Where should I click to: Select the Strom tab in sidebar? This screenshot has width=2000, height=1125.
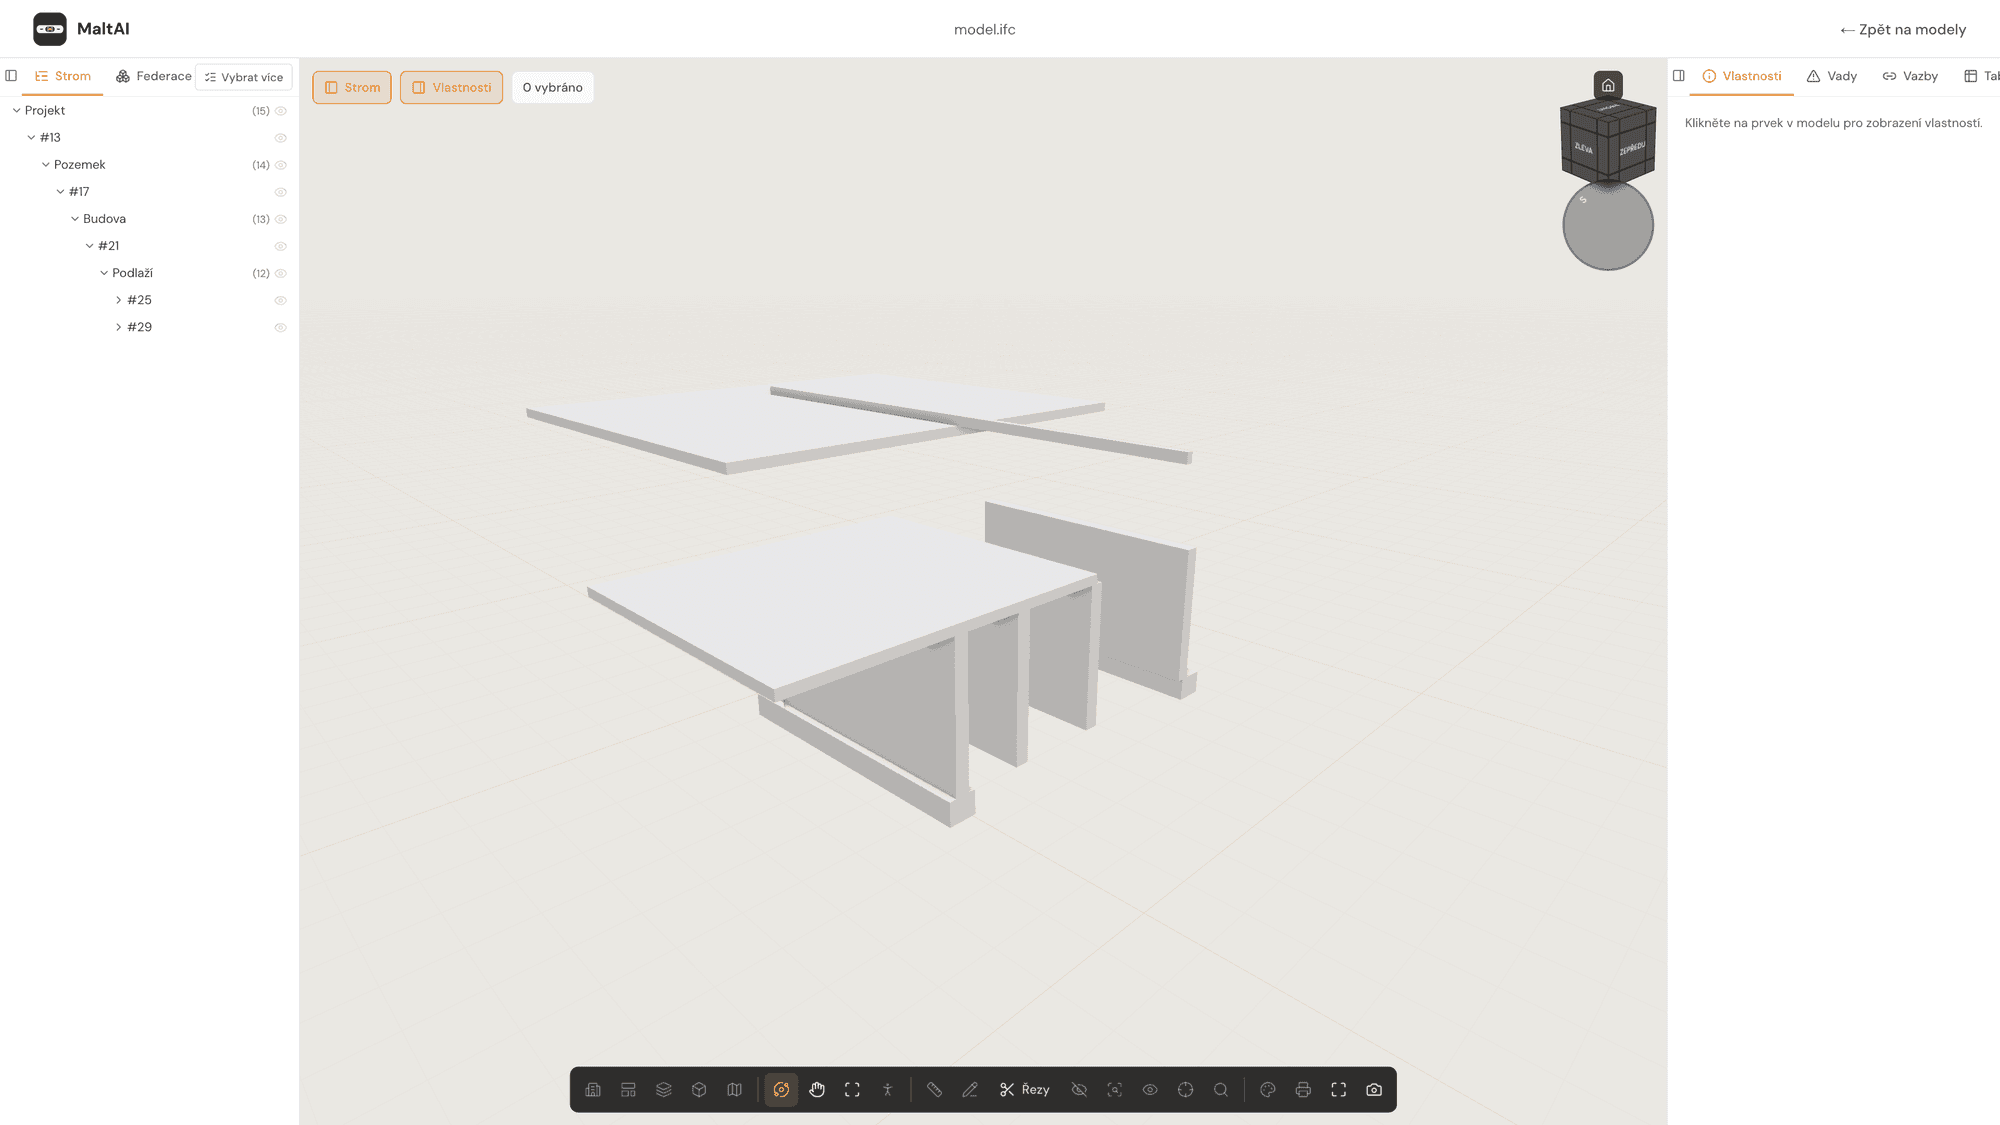pos(63,76)
